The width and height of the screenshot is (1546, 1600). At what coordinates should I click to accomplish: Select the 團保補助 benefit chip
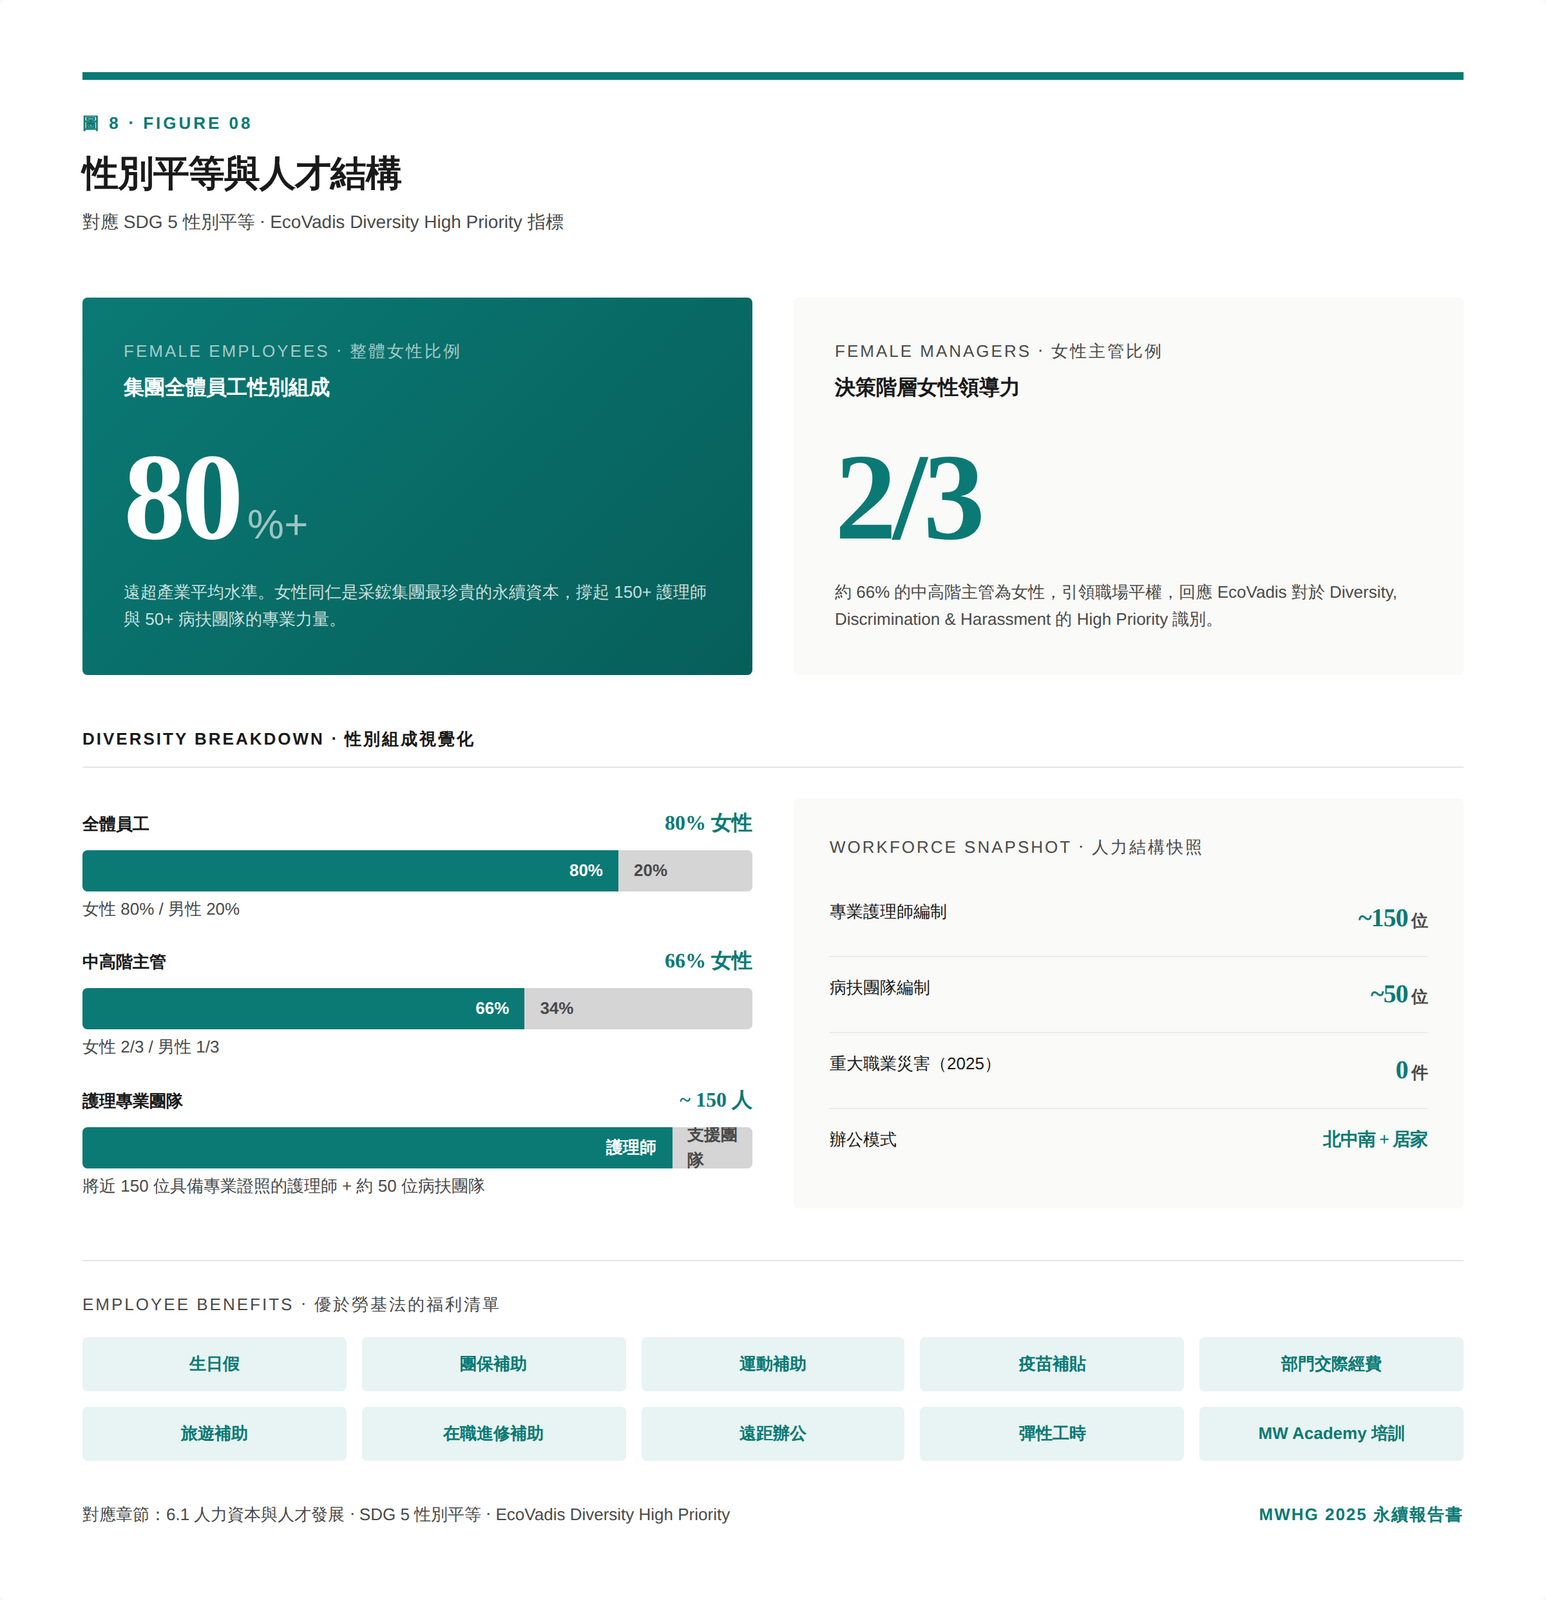click(x=493, y=1364)
